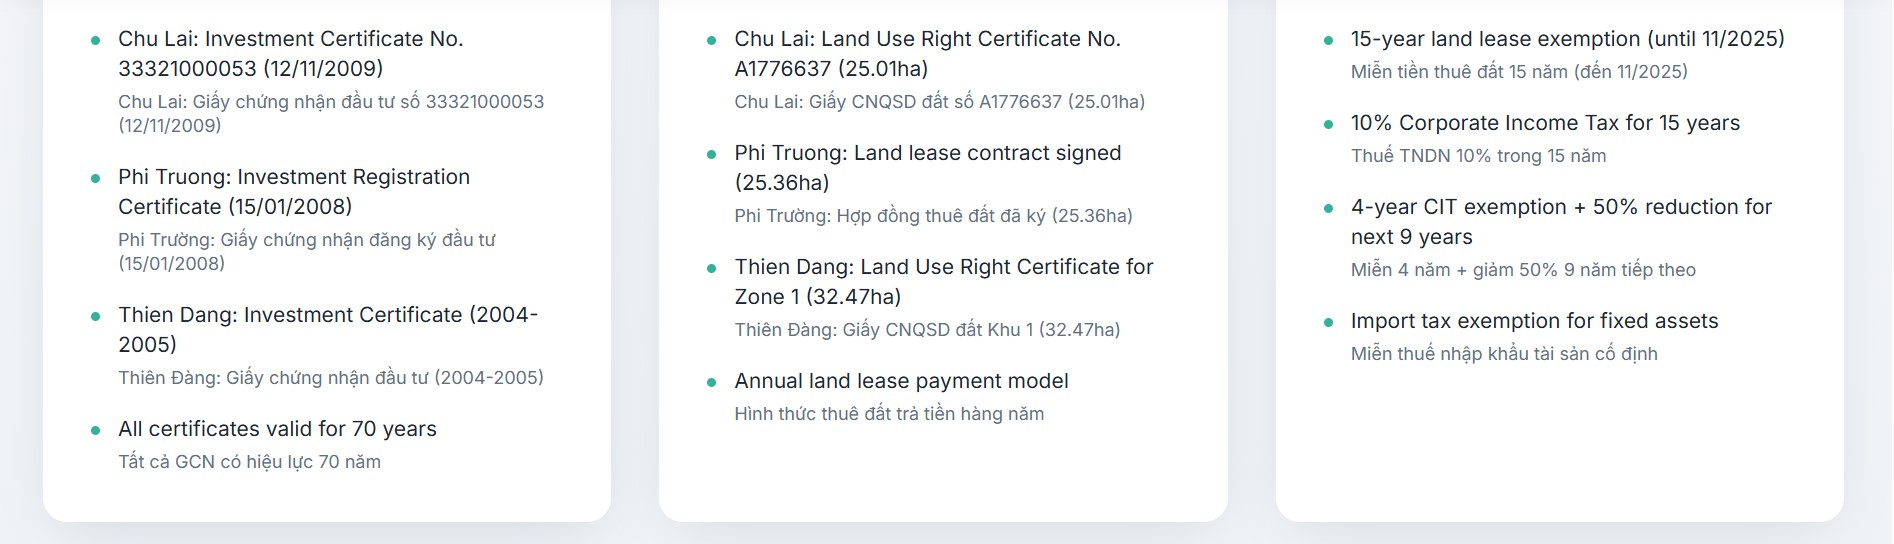Click the 4-year CIT exemption entry

coord(1560,222)
